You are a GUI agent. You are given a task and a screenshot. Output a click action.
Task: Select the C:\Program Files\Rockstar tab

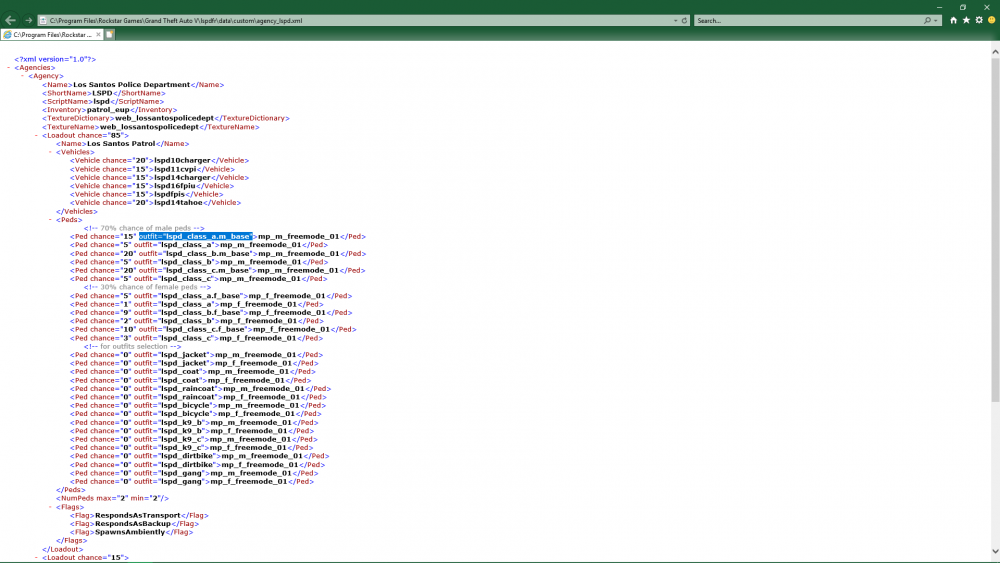pos(50,35)
